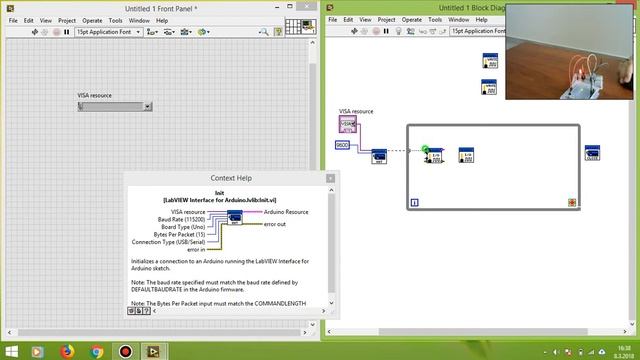Click the volume icon in system tray
Screen dimensions: 640x360
point(556,352)
